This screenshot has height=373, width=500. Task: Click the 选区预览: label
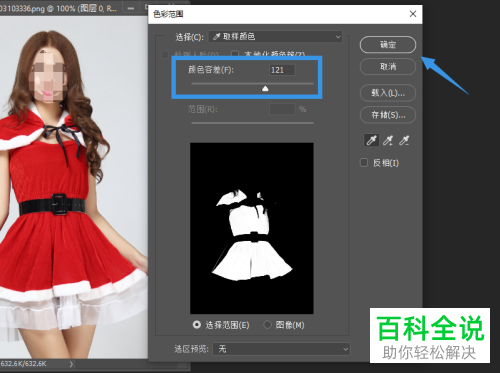191,349
